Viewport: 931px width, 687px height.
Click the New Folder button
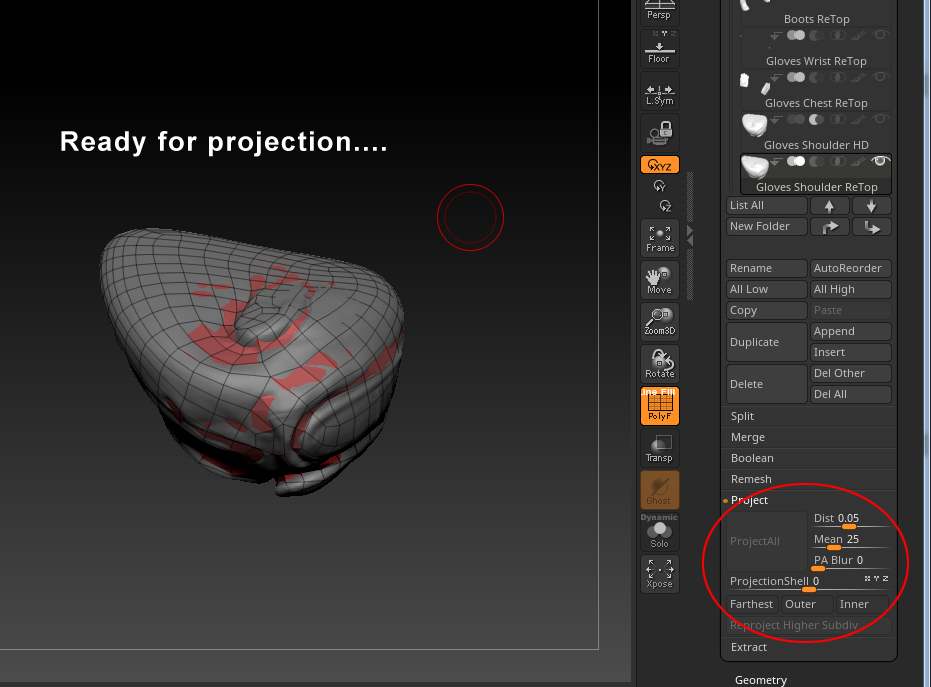tap(767, 226)
